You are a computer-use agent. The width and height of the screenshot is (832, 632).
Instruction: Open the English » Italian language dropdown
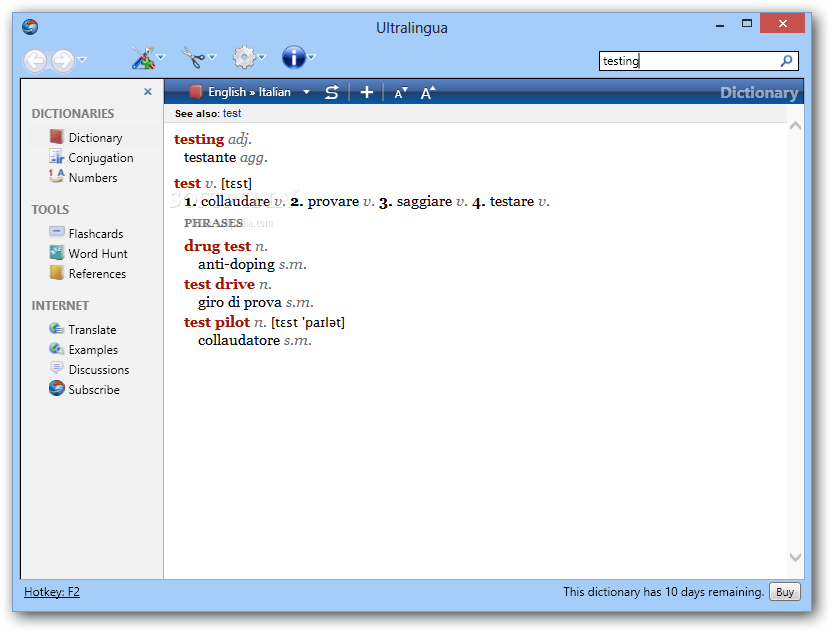point(306,92)
